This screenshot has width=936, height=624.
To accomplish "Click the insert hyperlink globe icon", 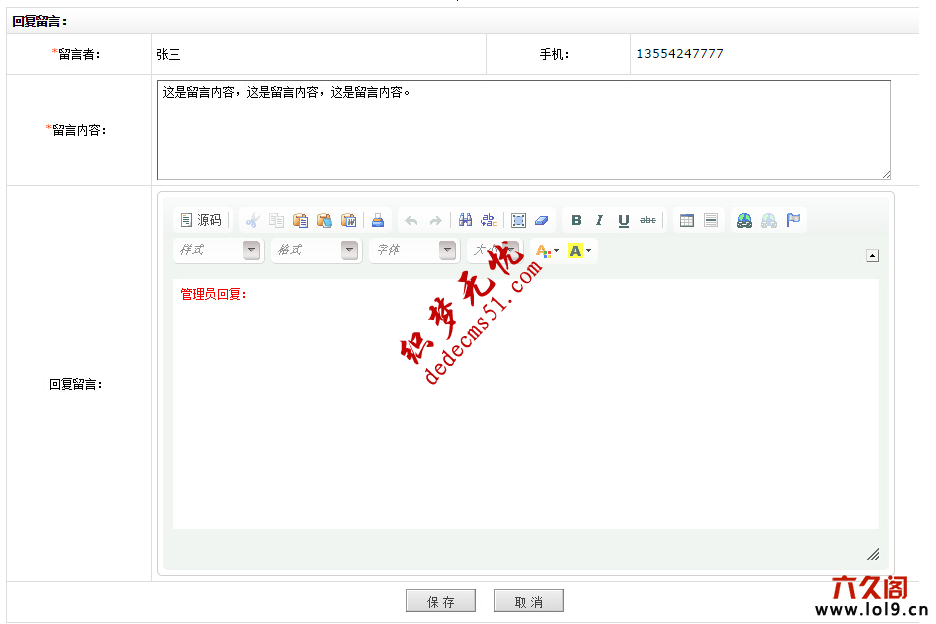I will click(745, 220).
